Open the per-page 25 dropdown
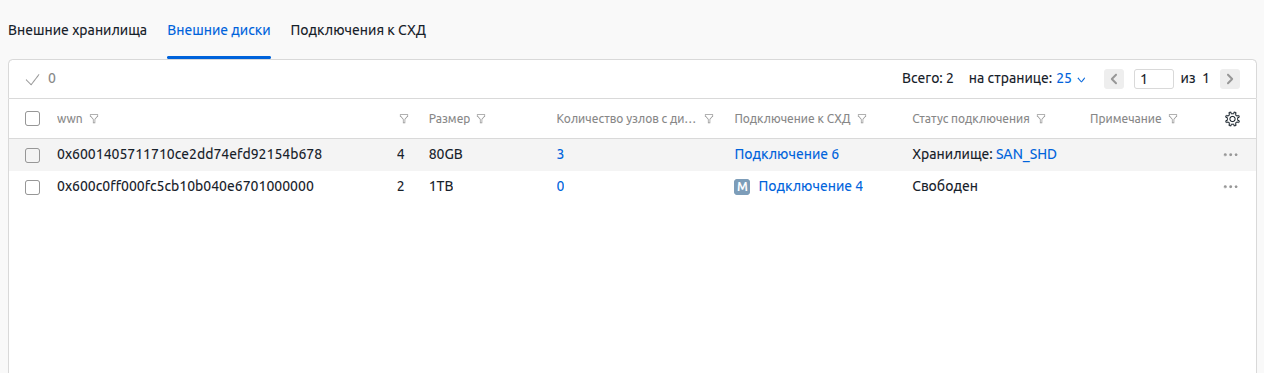1264x373 pixels. [1071, 78]
